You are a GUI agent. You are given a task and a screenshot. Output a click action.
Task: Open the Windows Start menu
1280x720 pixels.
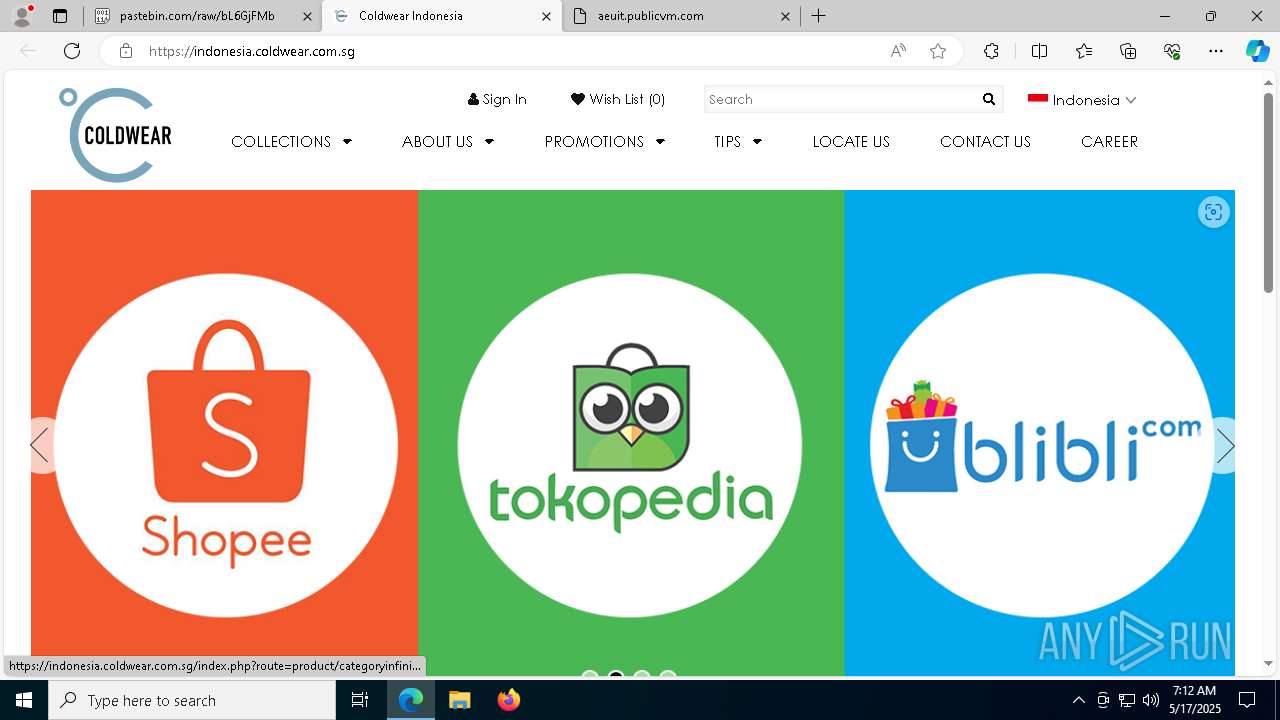(x=24, y=700)
